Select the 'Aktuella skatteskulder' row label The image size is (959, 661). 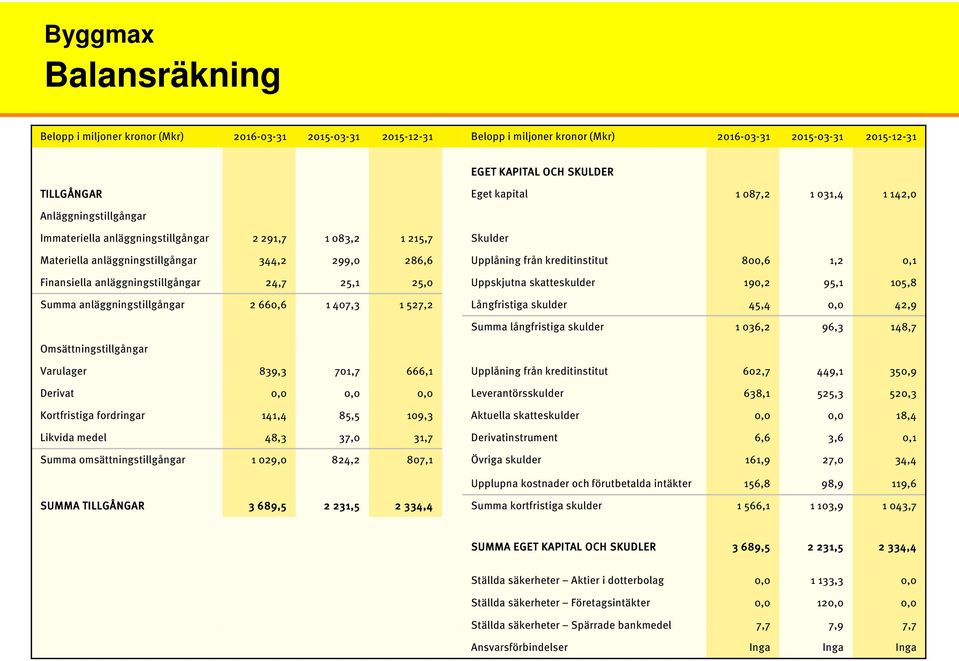[x=525, y=415]
